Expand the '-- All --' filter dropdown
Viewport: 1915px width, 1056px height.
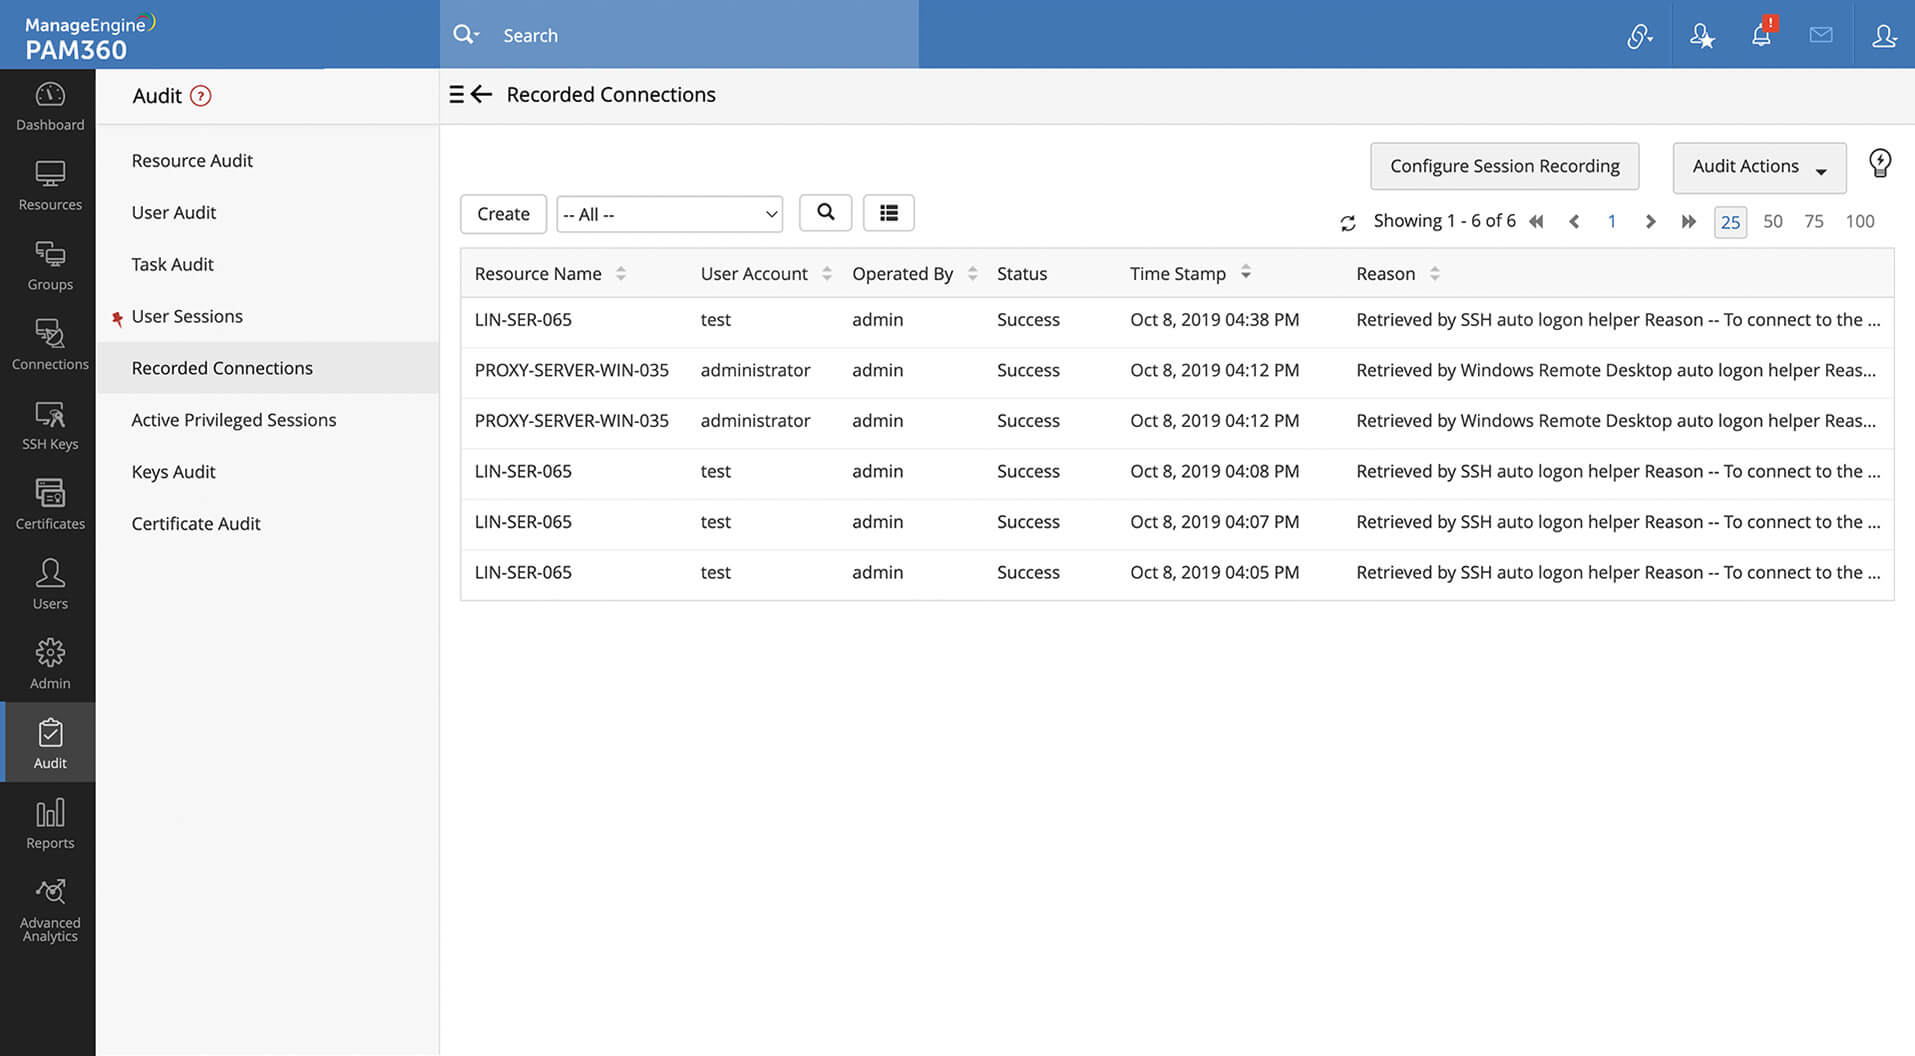[x=669, y=214]
